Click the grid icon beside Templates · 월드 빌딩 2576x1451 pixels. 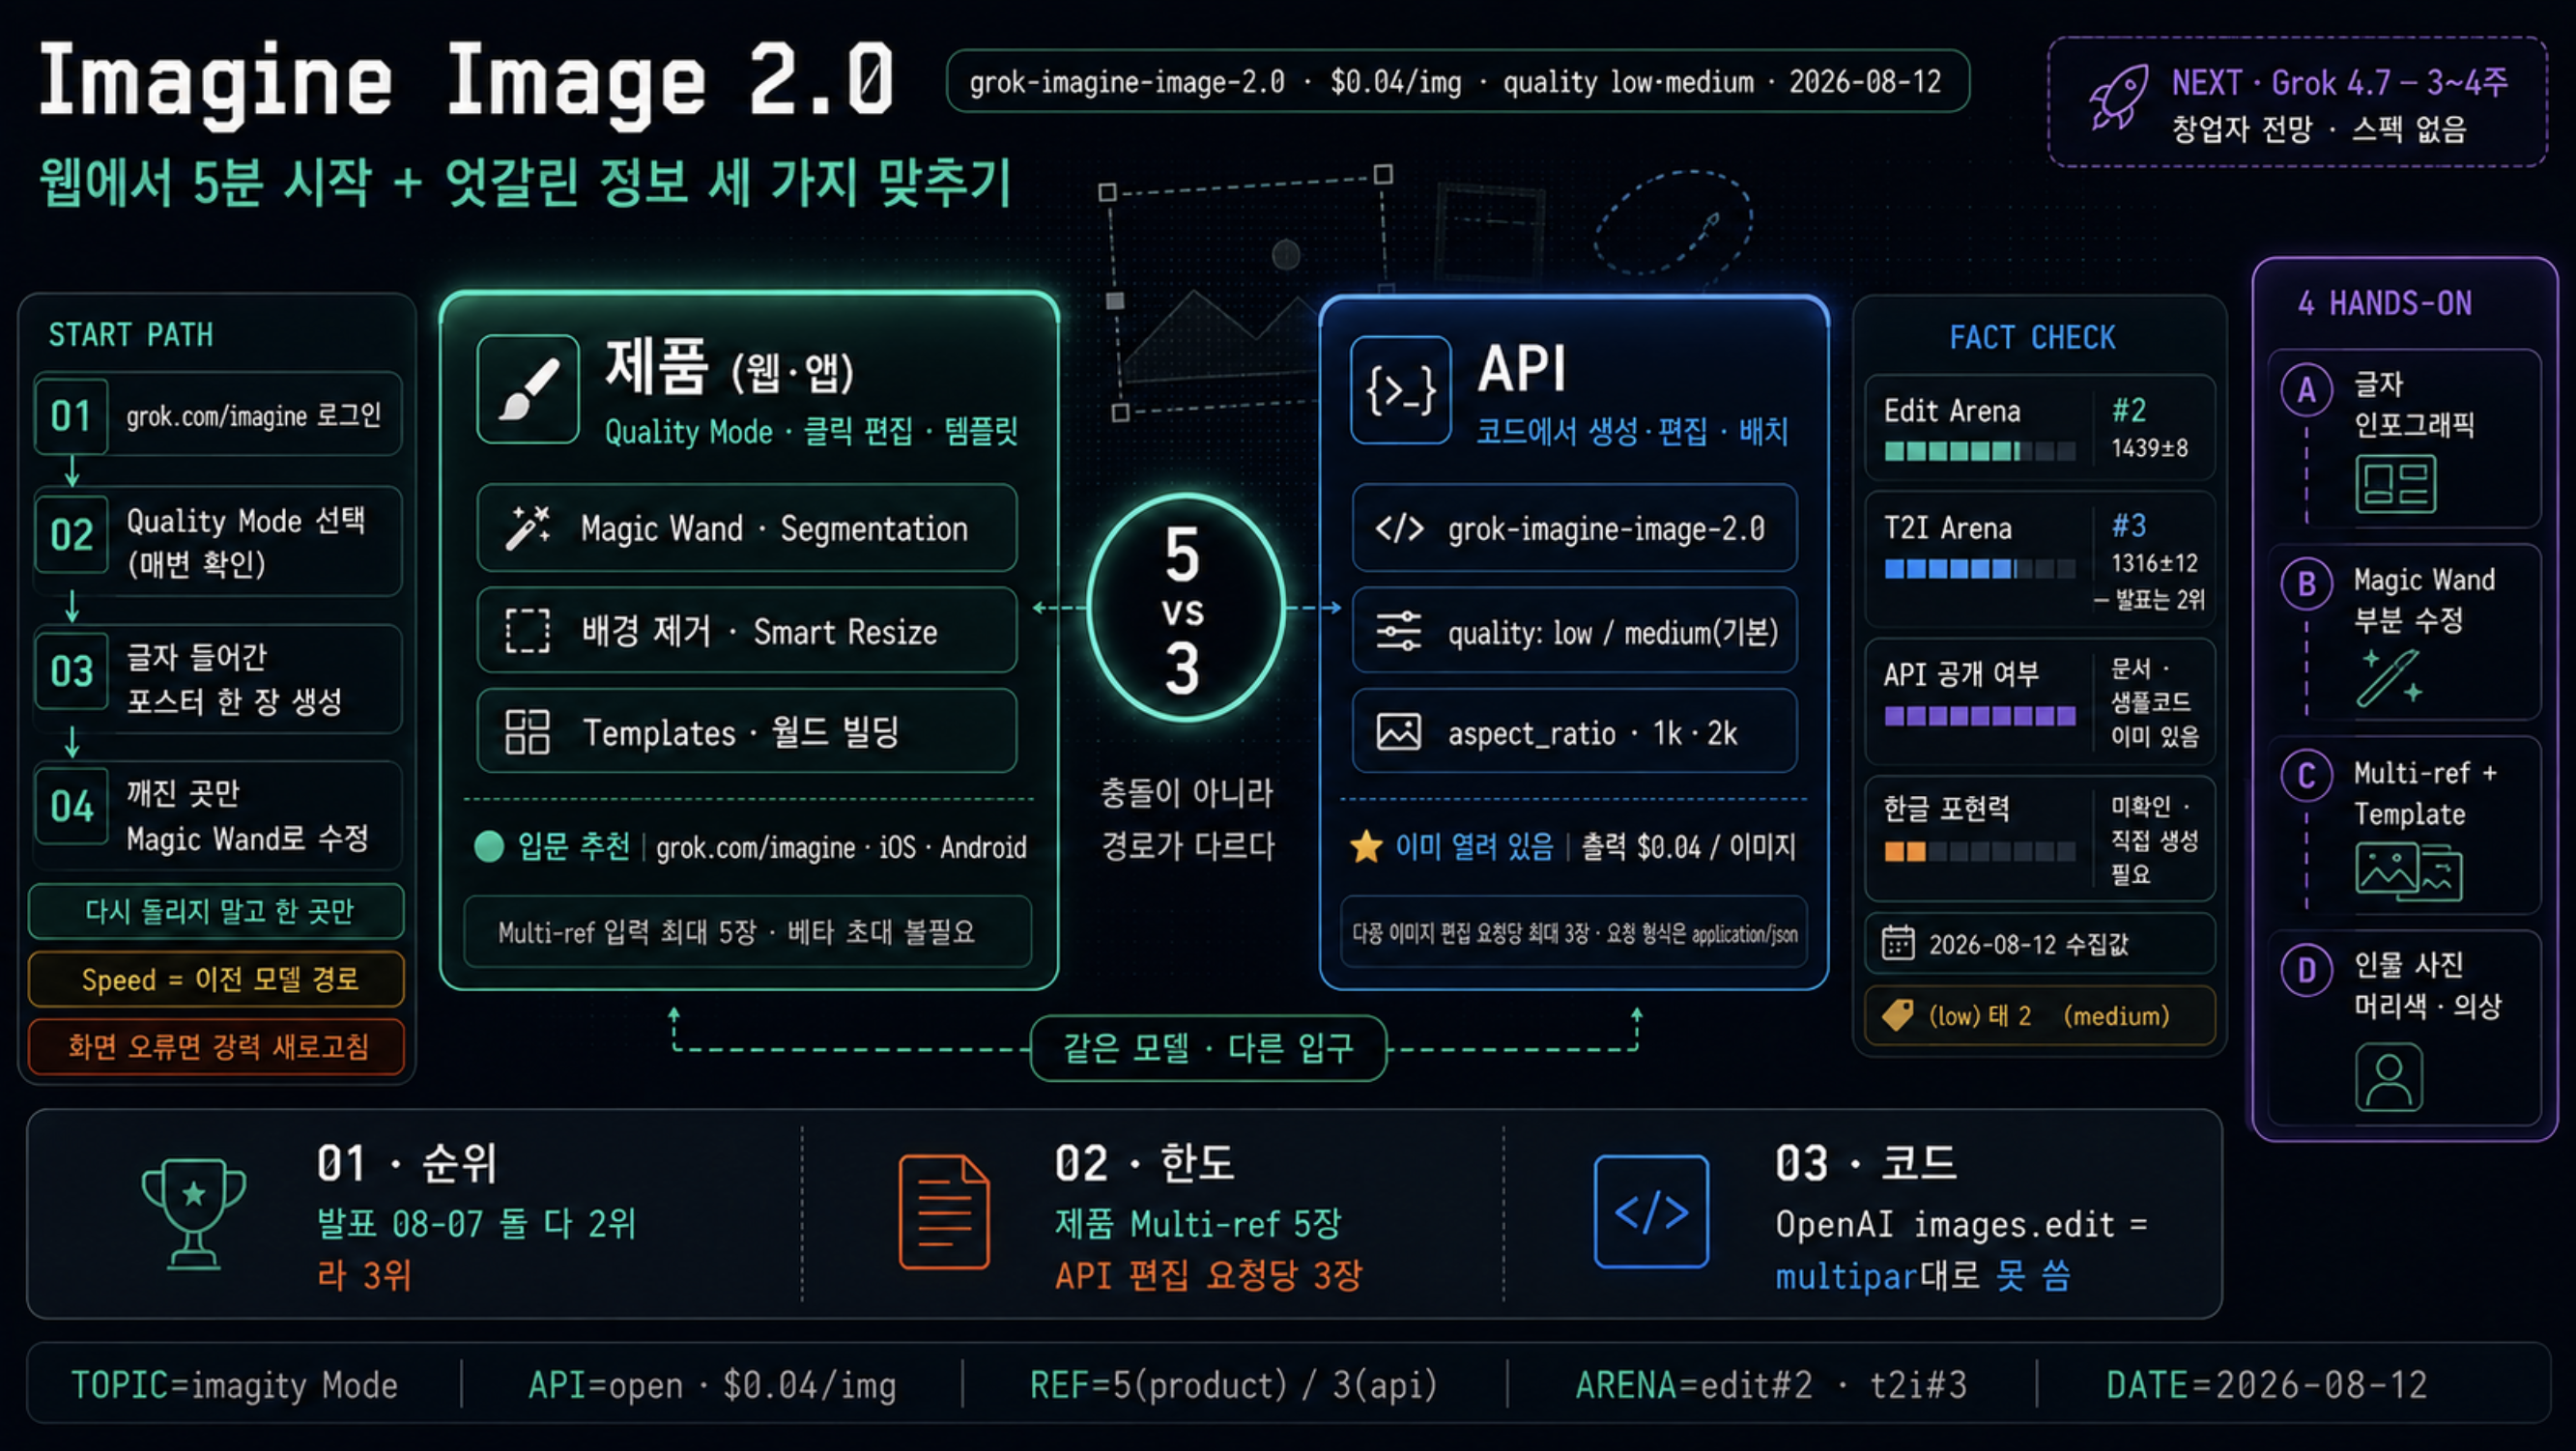pyautogui.click(x=528, y=732)
